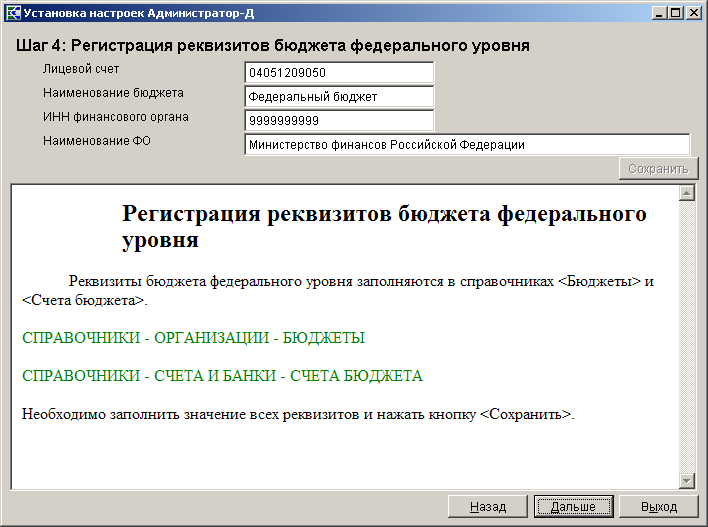708x527 pixels.
Task: Click the Наименование бюджета label
Action: coord(113,93)
